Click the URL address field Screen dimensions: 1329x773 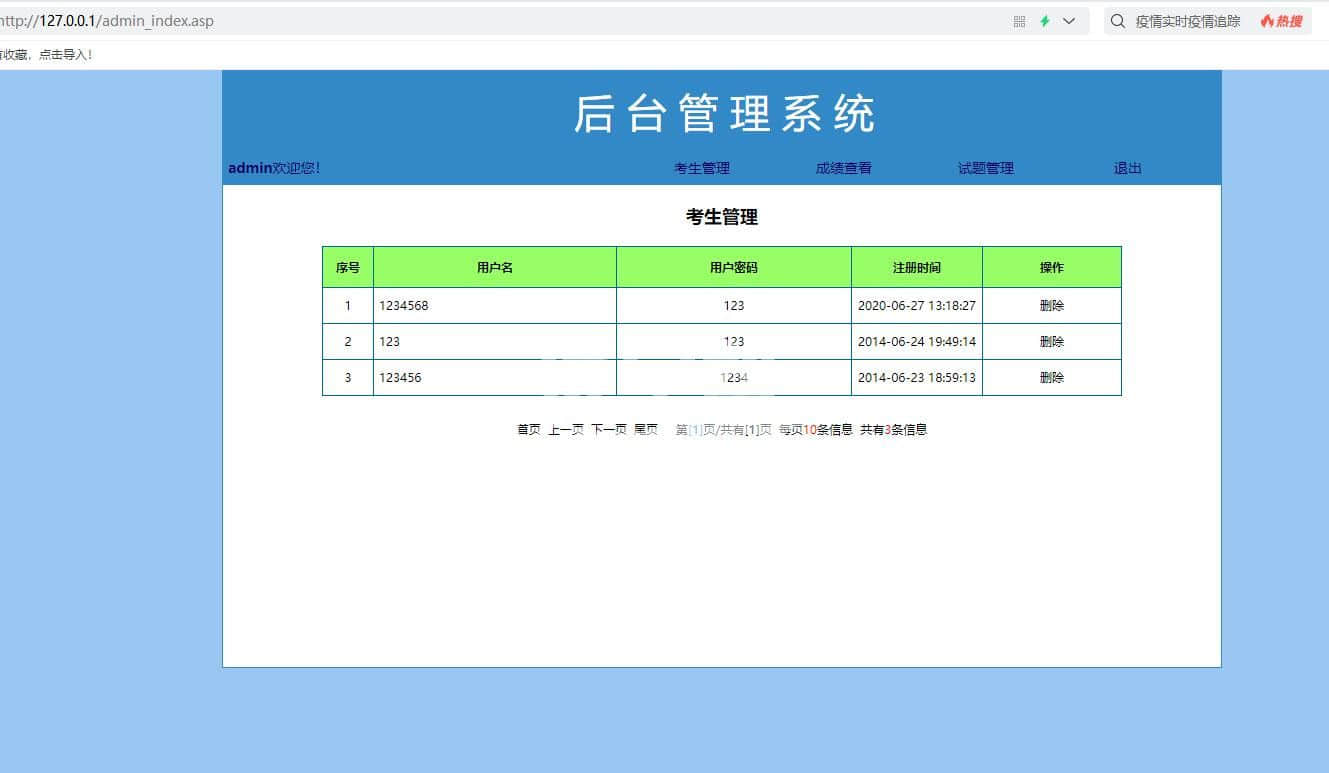pyautogui.click(x=500, y=21)
